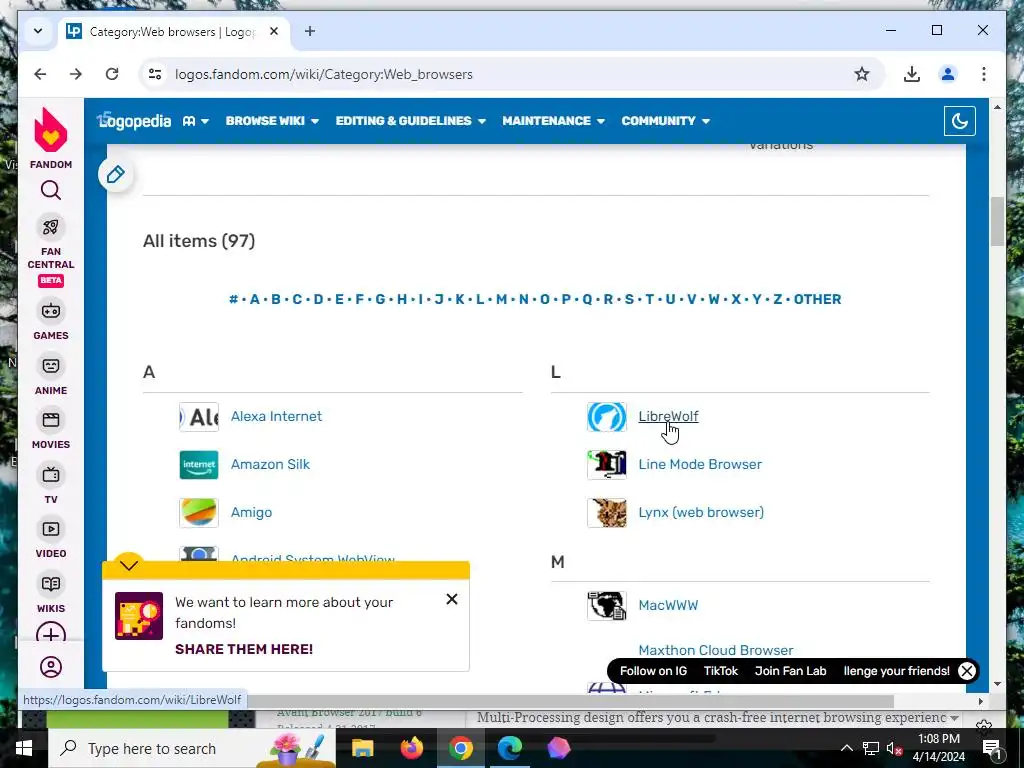
Task: Launch Firefox from the taskbar
Action: point(411,748)
